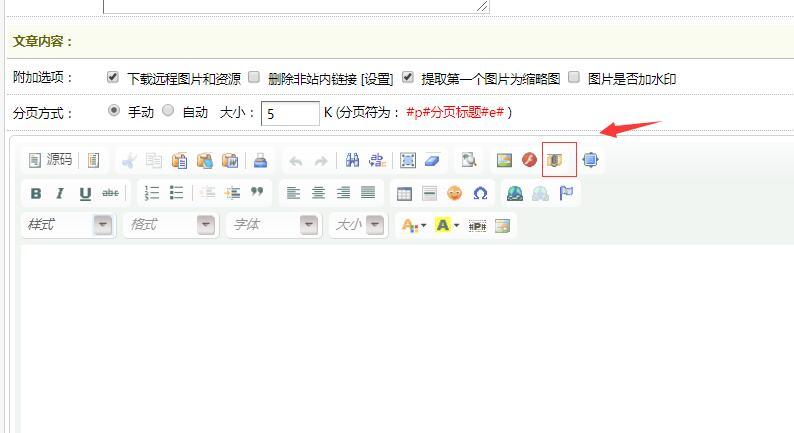Toggle strikethrough abc formatting
The height and width of the screenshot is (433, 794).
tap(110, 193)
